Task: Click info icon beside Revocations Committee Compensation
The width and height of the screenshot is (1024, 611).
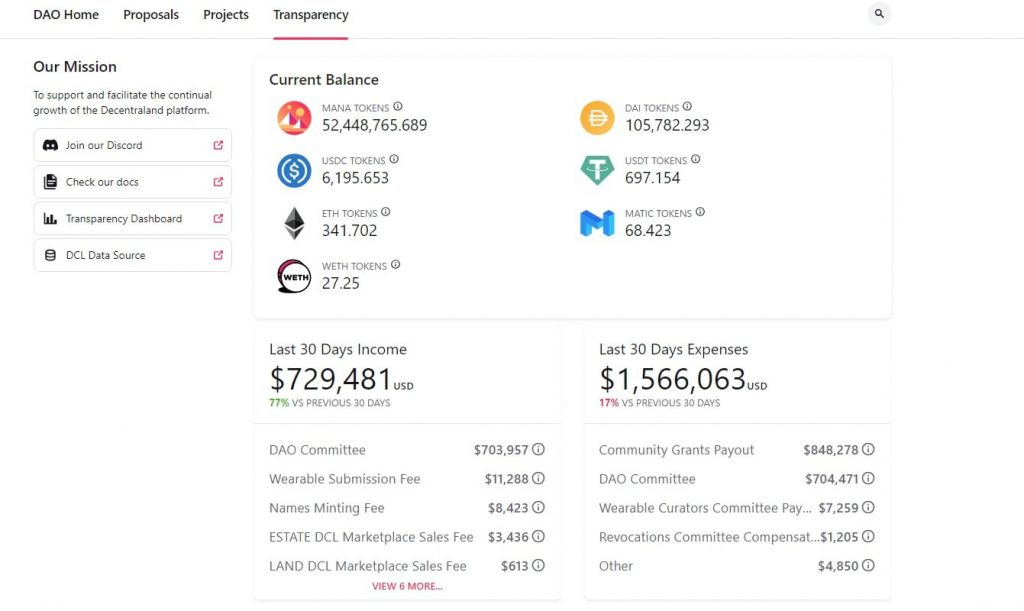Action: 868,537
